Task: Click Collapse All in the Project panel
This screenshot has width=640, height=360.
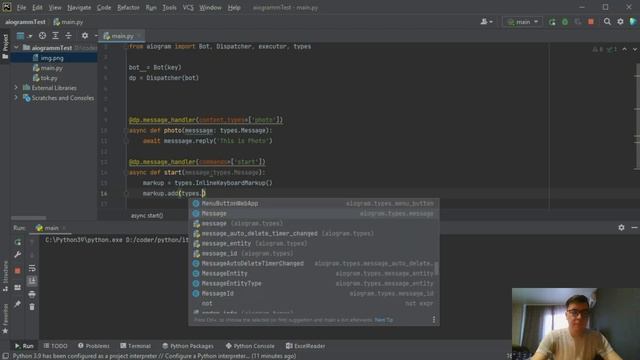Action: click(x=68, y=36)
